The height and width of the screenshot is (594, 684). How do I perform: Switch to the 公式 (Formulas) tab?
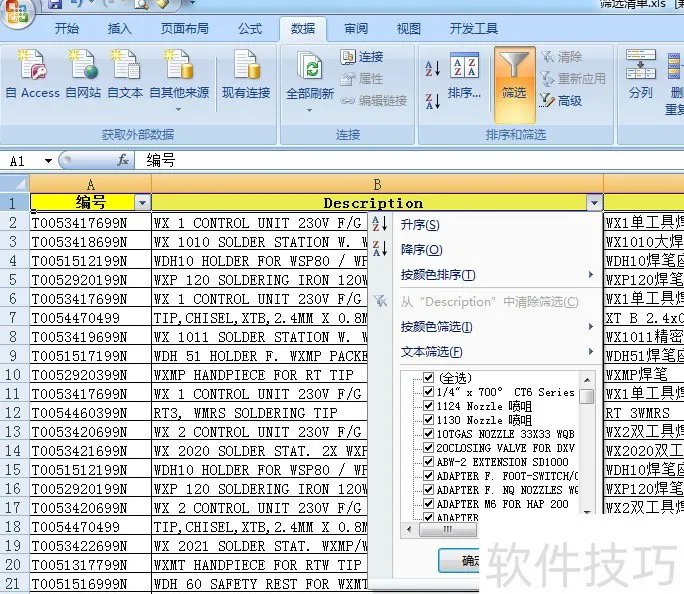tap(250, 29)
